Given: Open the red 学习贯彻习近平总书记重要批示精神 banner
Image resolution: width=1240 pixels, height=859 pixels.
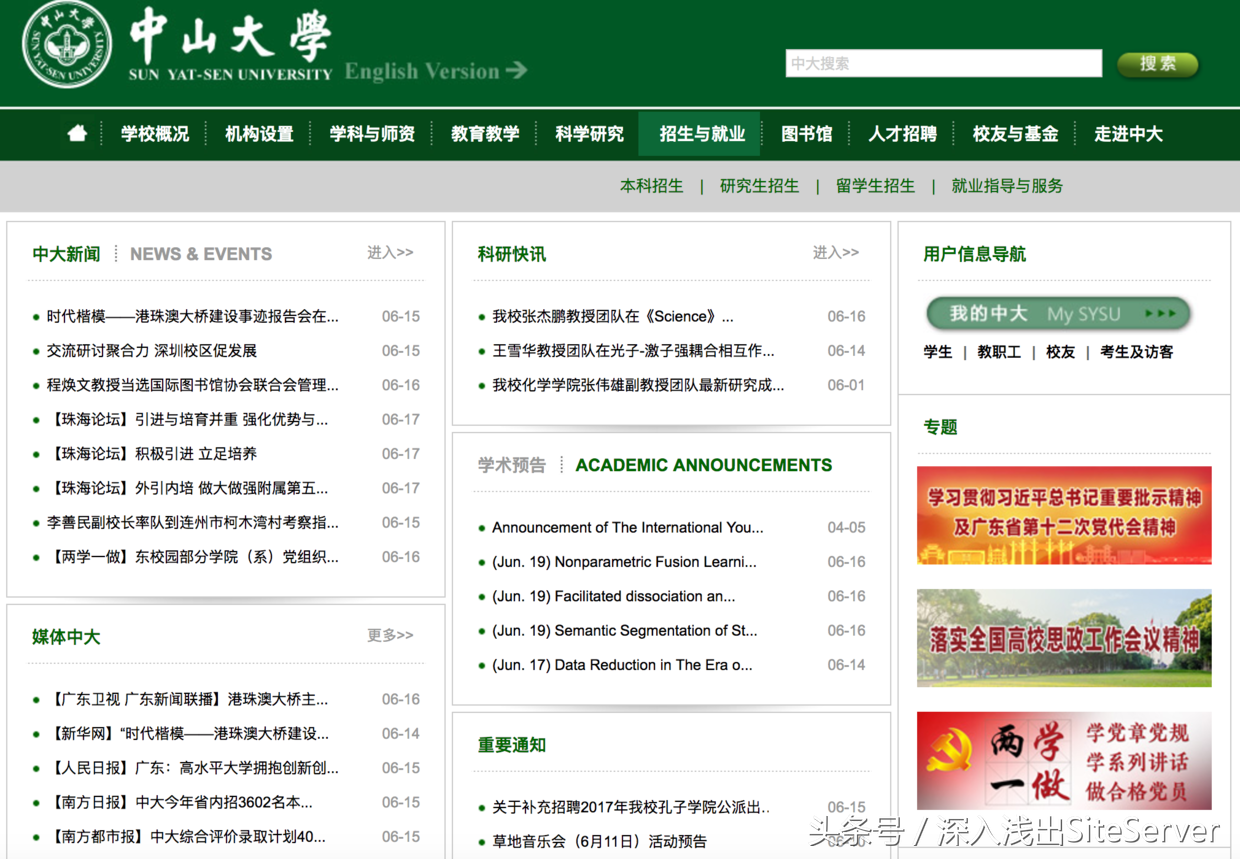Looking at the screenshot, I should tap(1064, 515).
